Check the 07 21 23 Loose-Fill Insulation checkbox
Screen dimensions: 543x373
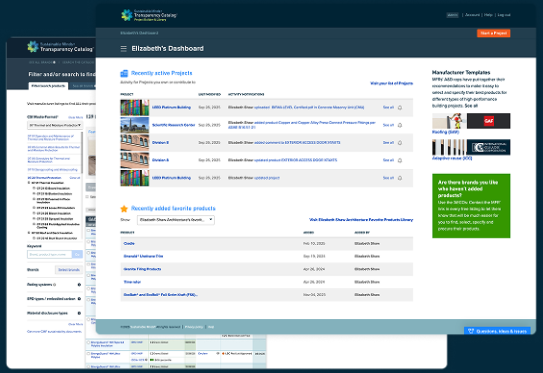(34, 208)
